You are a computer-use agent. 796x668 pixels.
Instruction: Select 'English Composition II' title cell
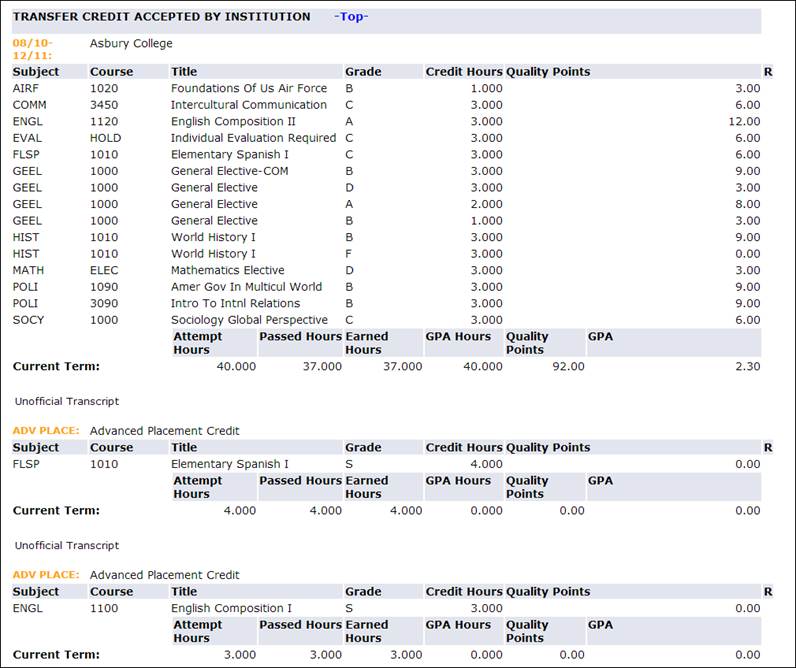click(233, 122)
